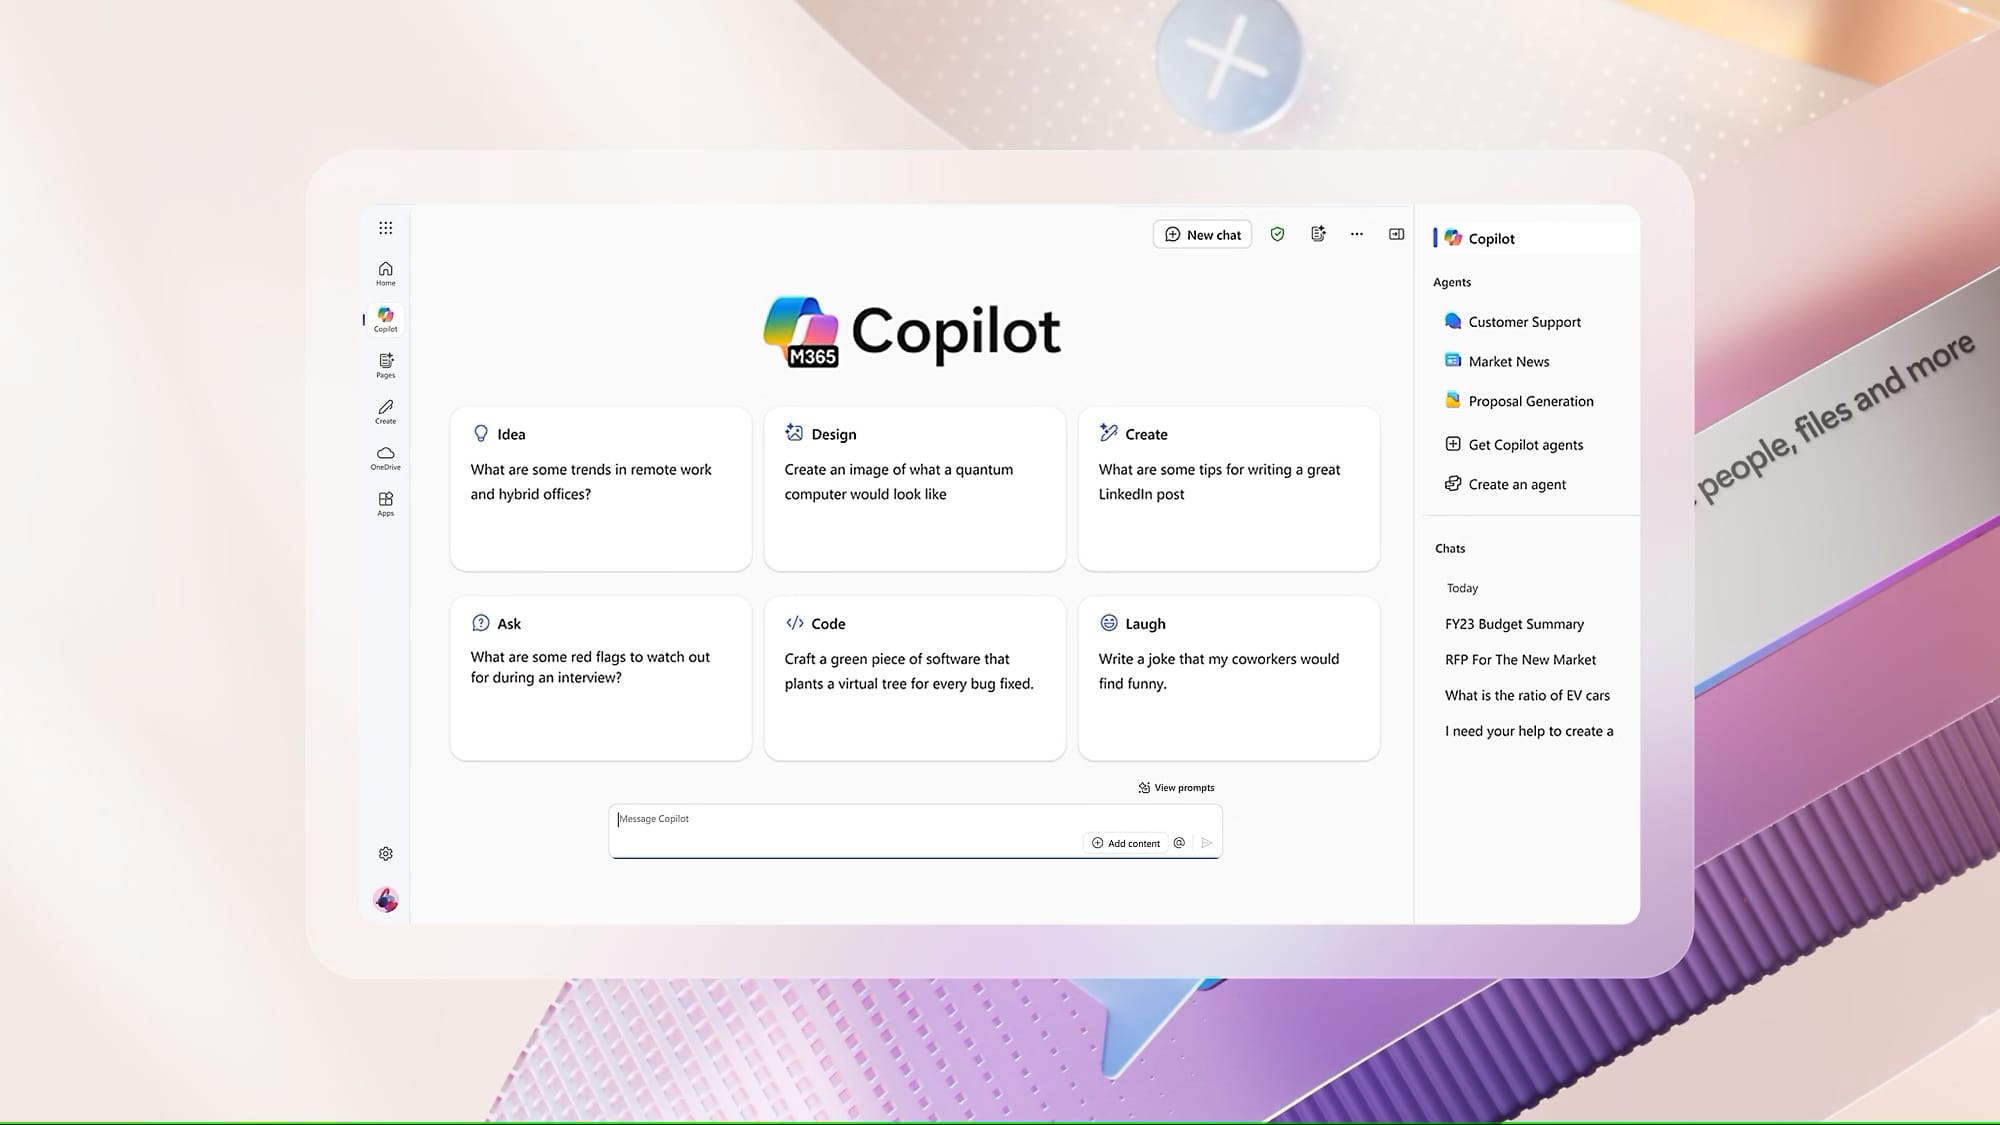Click the plus icon beside Get Copilot agents

click(1453, 444)
